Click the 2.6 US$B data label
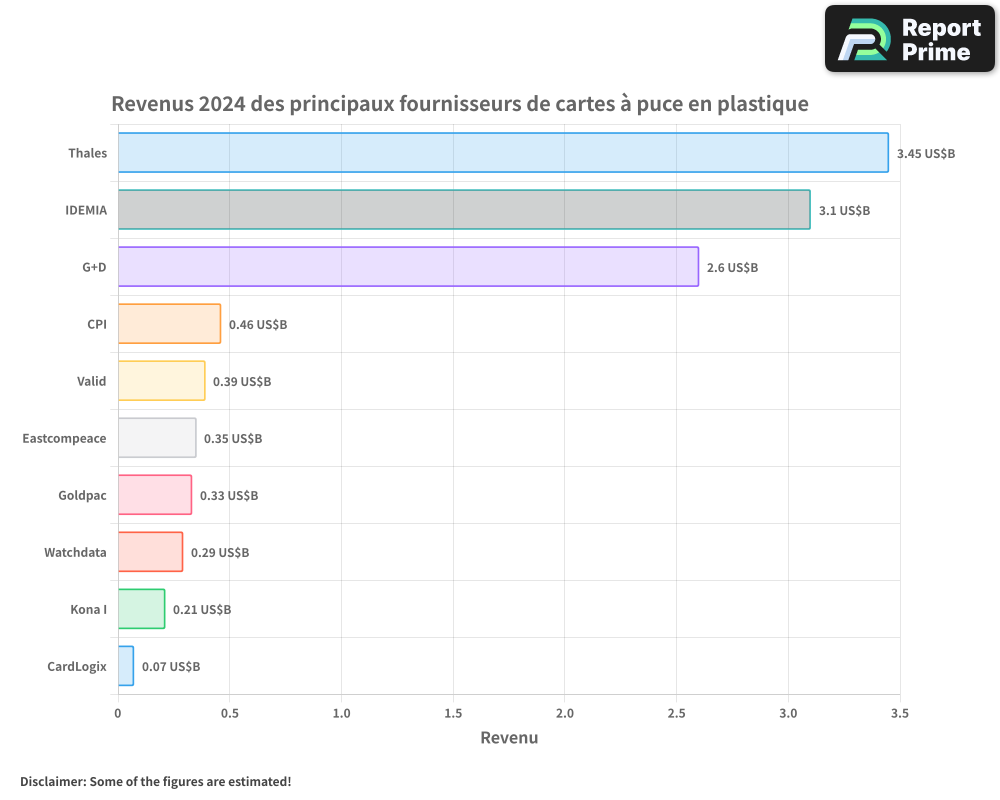The image size is (1000, 800). tap(732, 268)
